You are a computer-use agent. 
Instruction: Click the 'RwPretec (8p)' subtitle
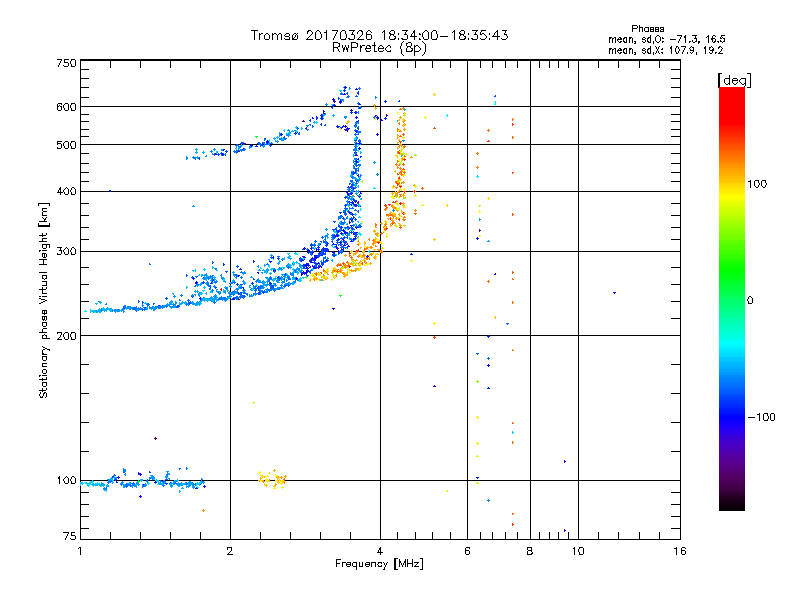point(379,48)
